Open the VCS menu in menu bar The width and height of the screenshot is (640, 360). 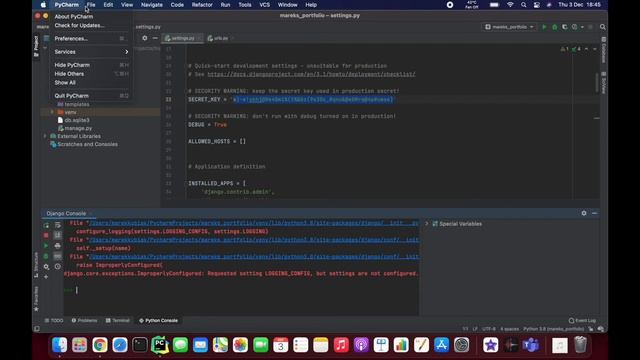tap(264, 5)
